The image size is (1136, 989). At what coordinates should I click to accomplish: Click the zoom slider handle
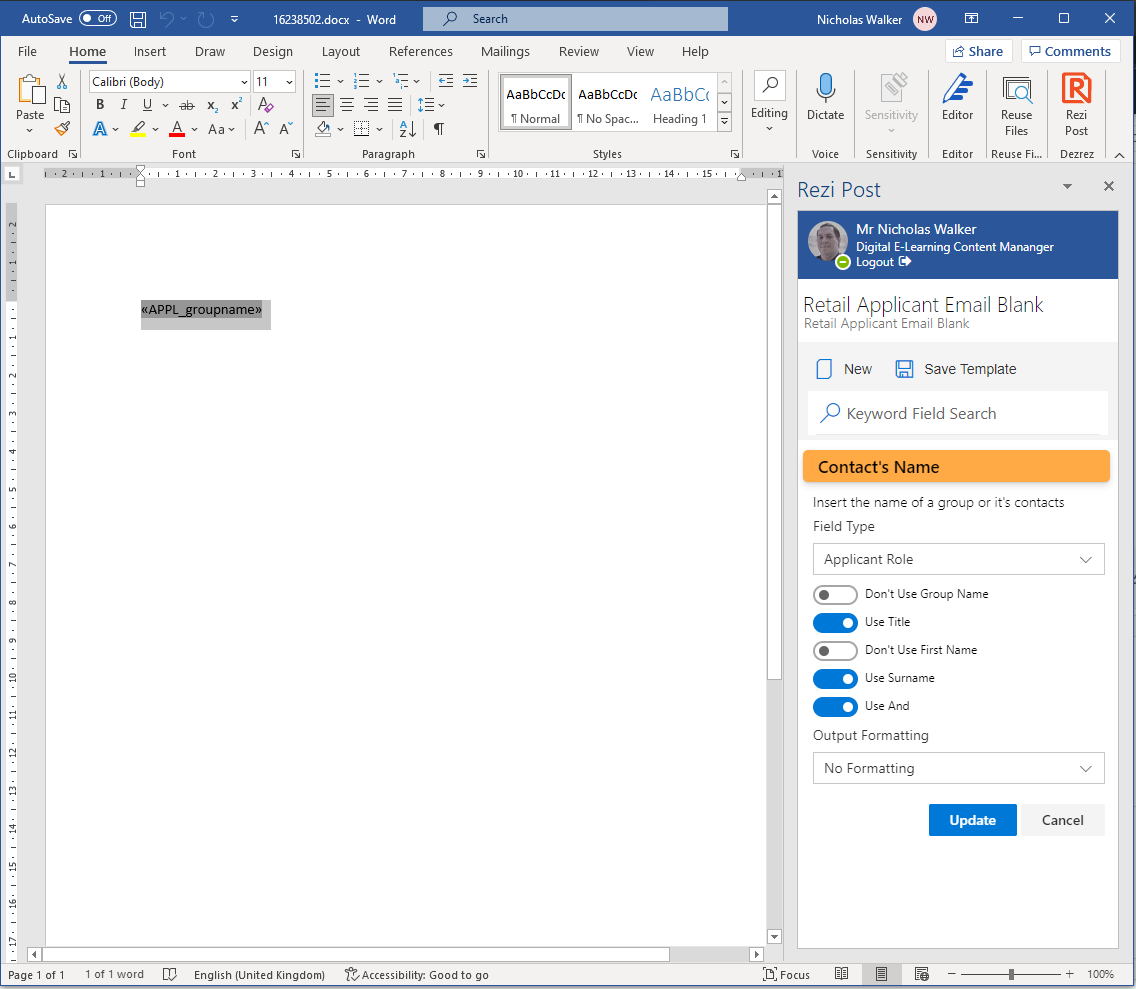click(x=1011, y=975)
